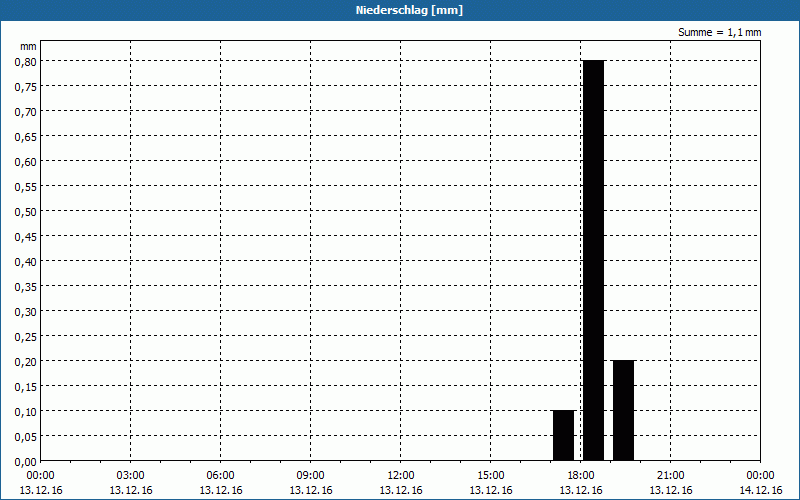Click the 14.12.16 date label
800x500 pixels.
click(x=760, y=490)
